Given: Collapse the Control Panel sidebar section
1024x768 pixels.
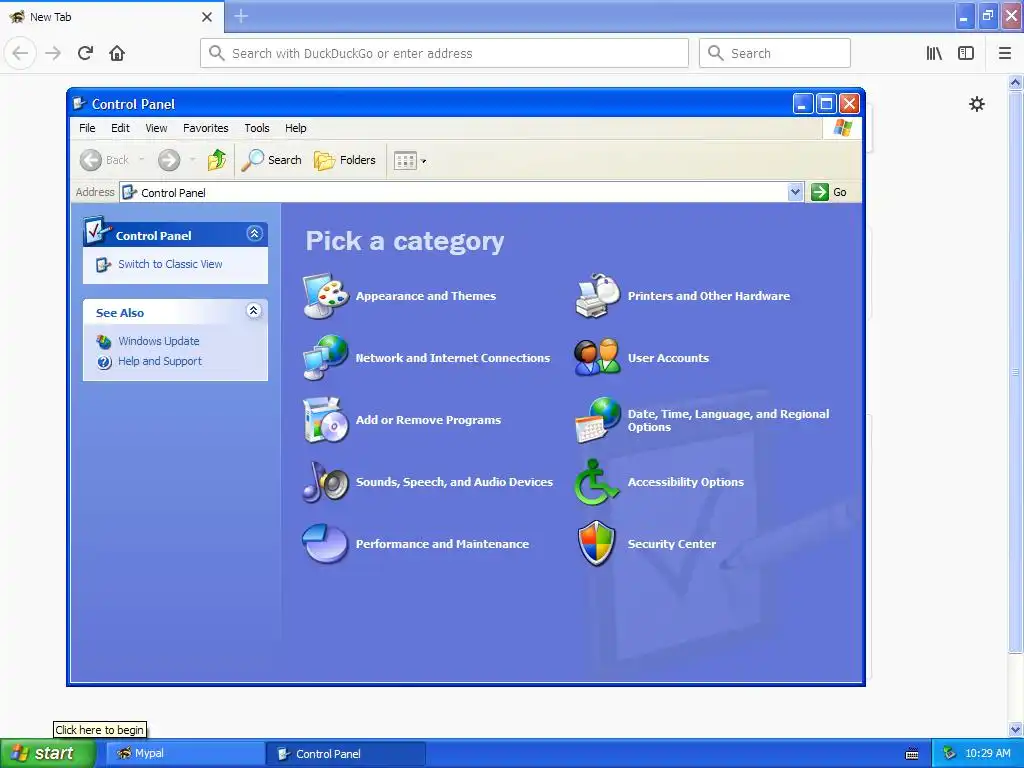Looking at the screenshot, I should tap(254, 233).
